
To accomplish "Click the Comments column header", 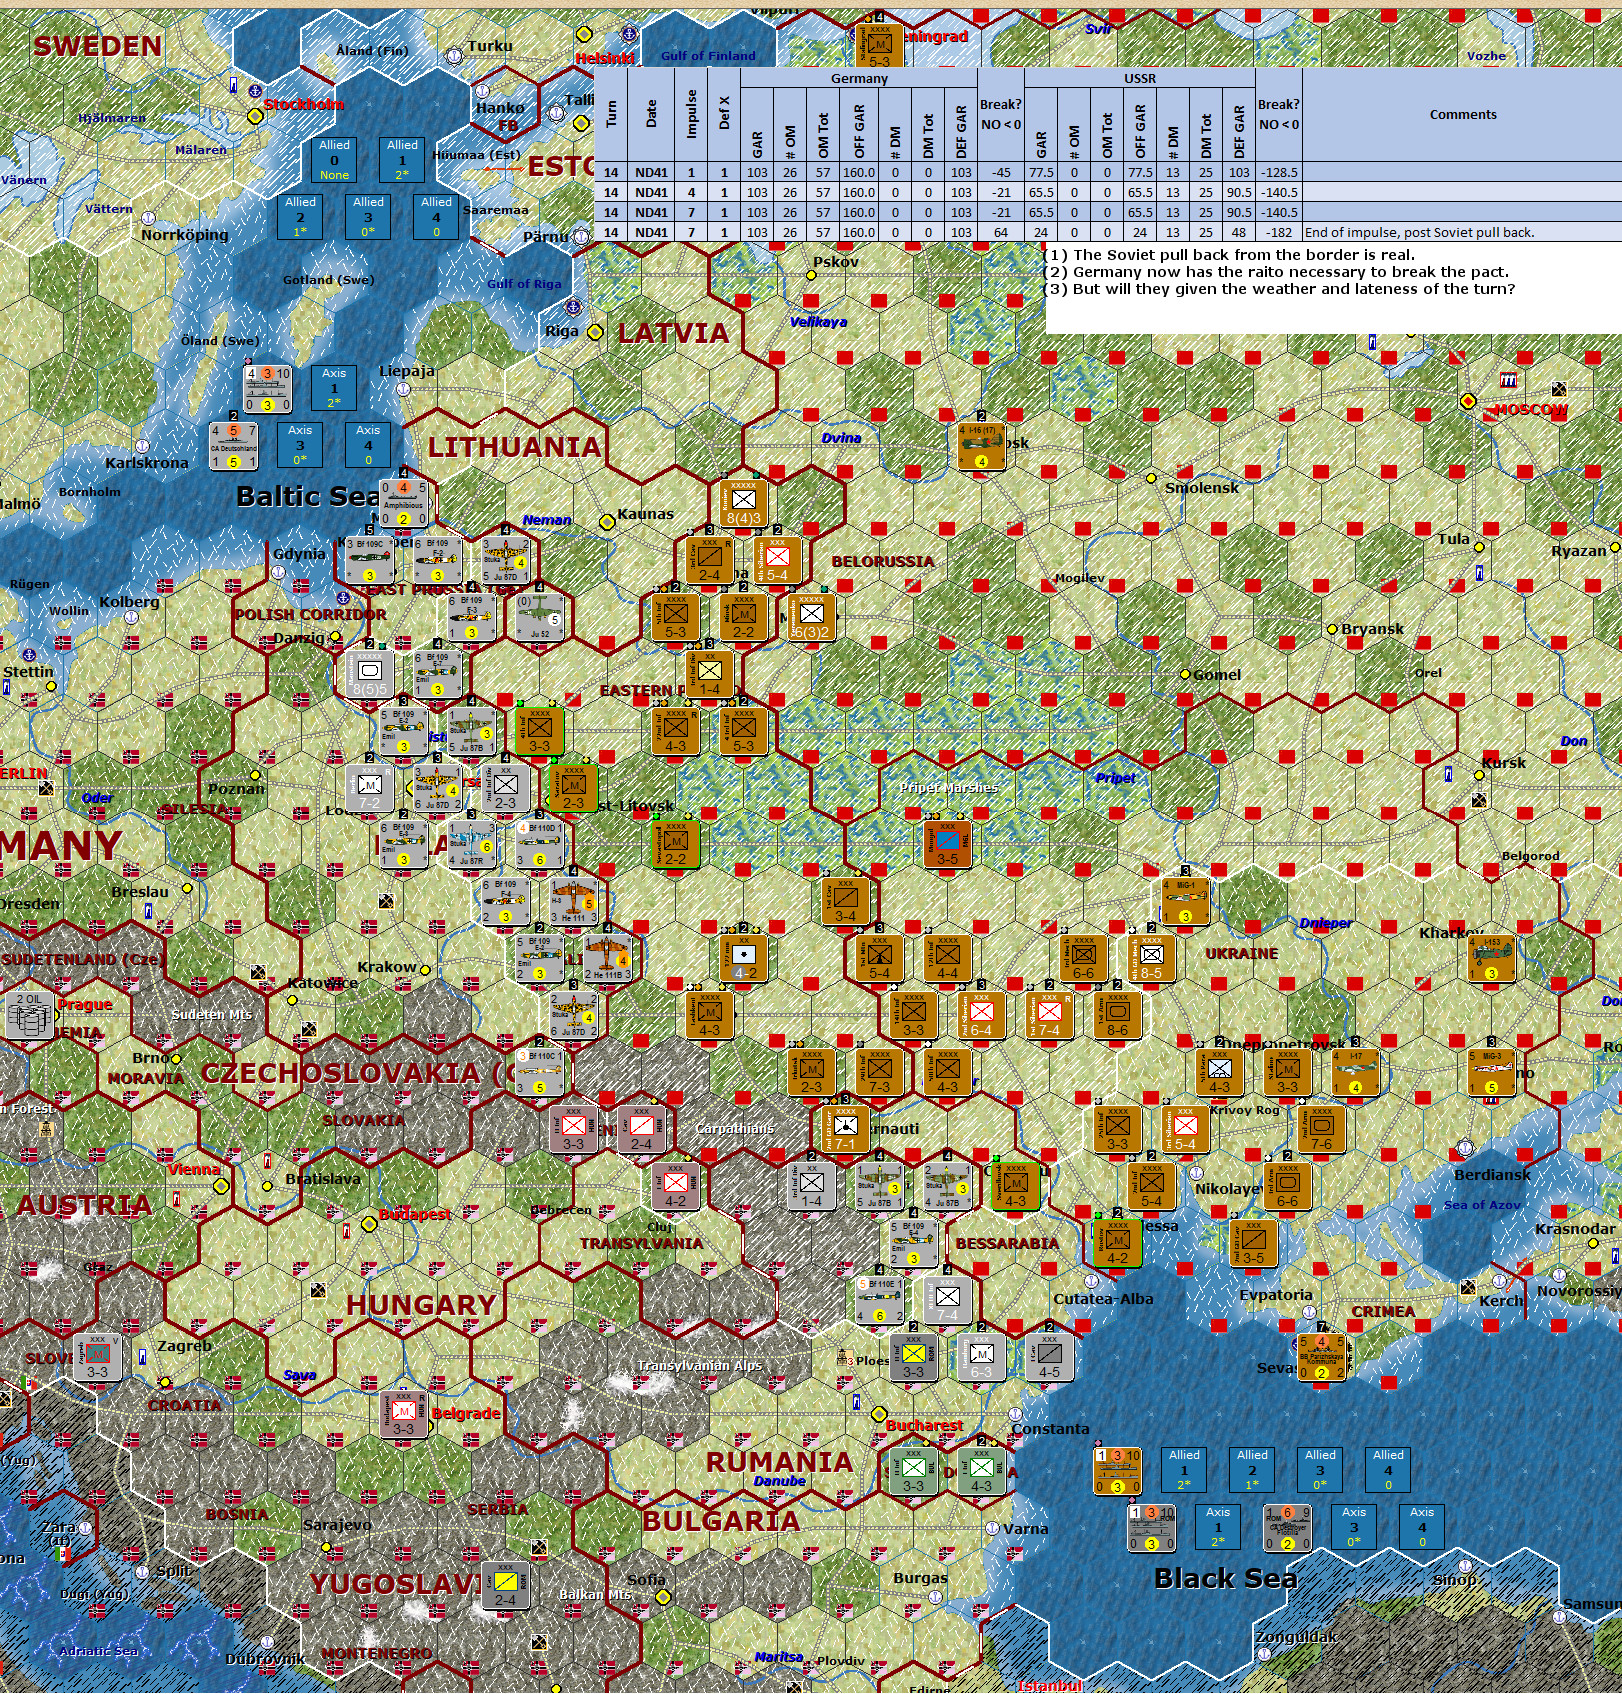I will point(1463,115).
